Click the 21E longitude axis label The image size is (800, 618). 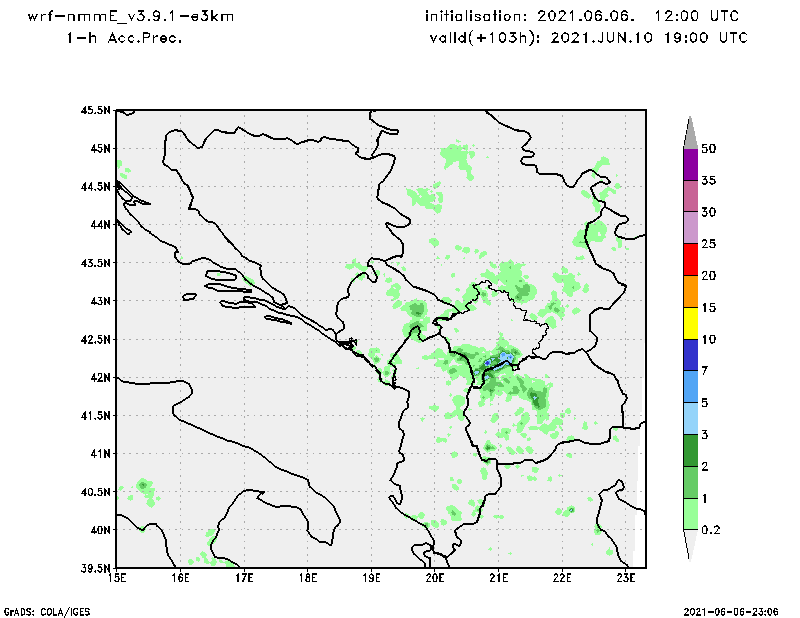(x=498, y=578)
